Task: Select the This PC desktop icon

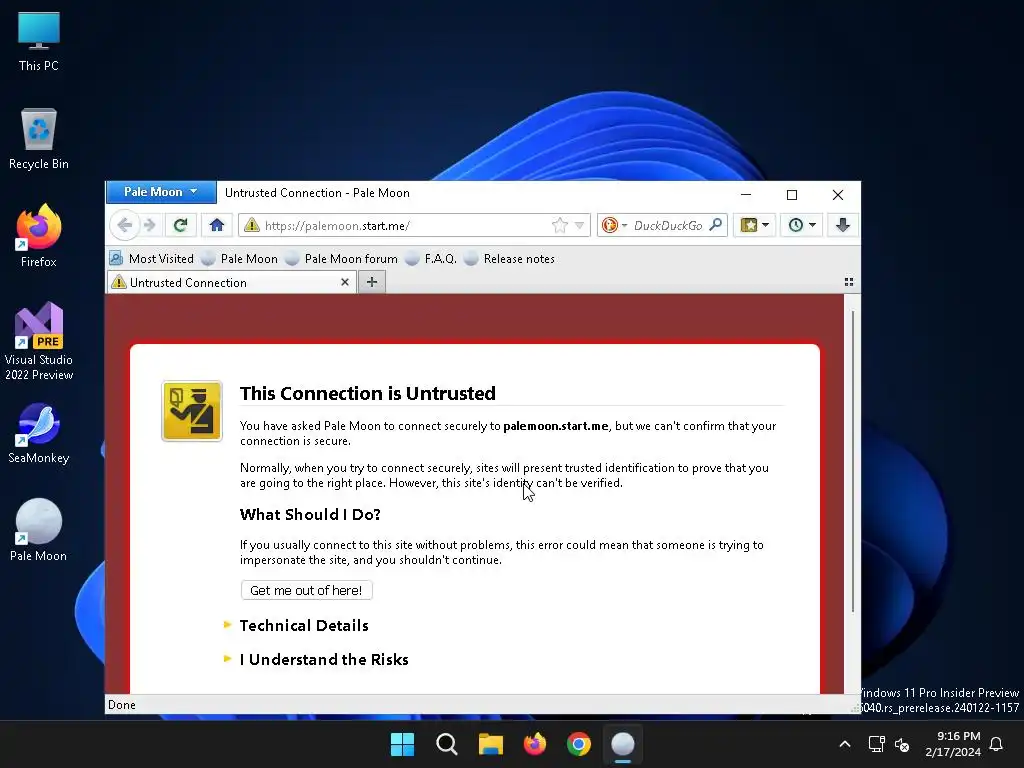Action: click(39, 42)
